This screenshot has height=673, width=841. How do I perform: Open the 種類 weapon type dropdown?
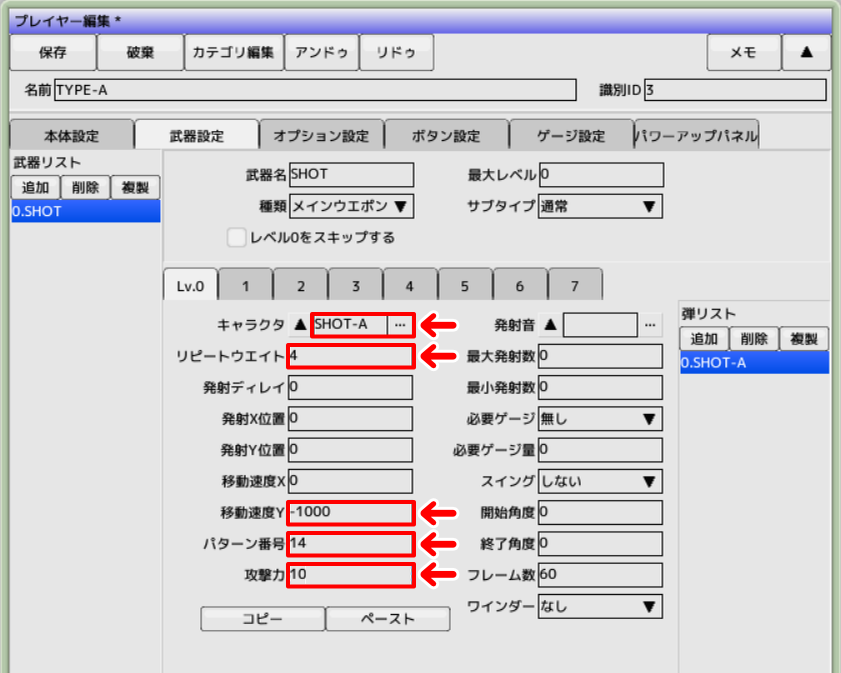coord(350,207)
